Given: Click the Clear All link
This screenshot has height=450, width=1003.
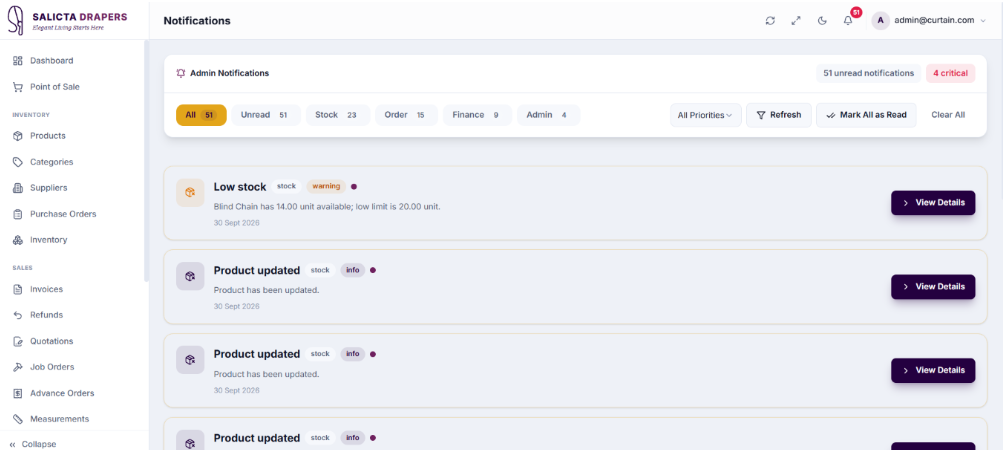Looking at the screenshot, I should click(948, 115).
